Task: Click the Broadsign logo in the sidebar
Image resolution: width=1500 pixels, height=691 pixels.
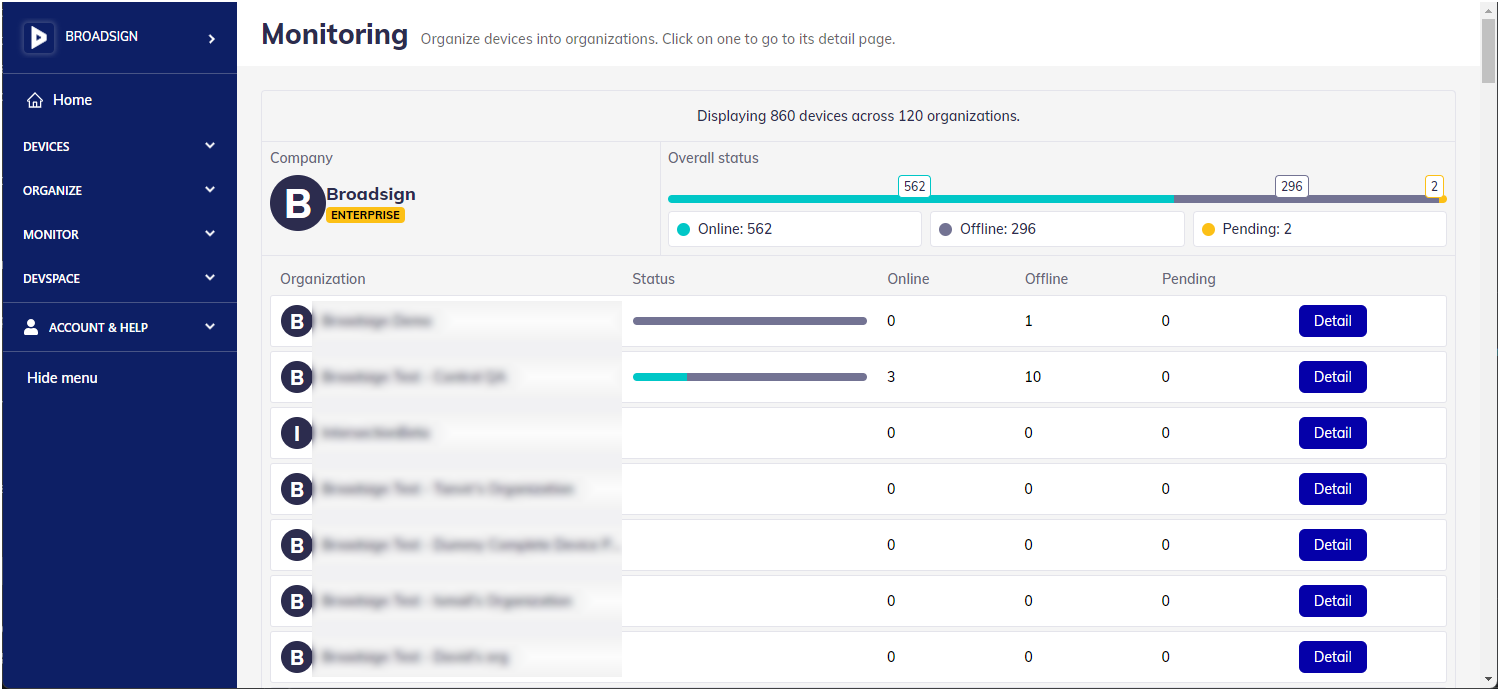Action: click(x=39, y=38)
